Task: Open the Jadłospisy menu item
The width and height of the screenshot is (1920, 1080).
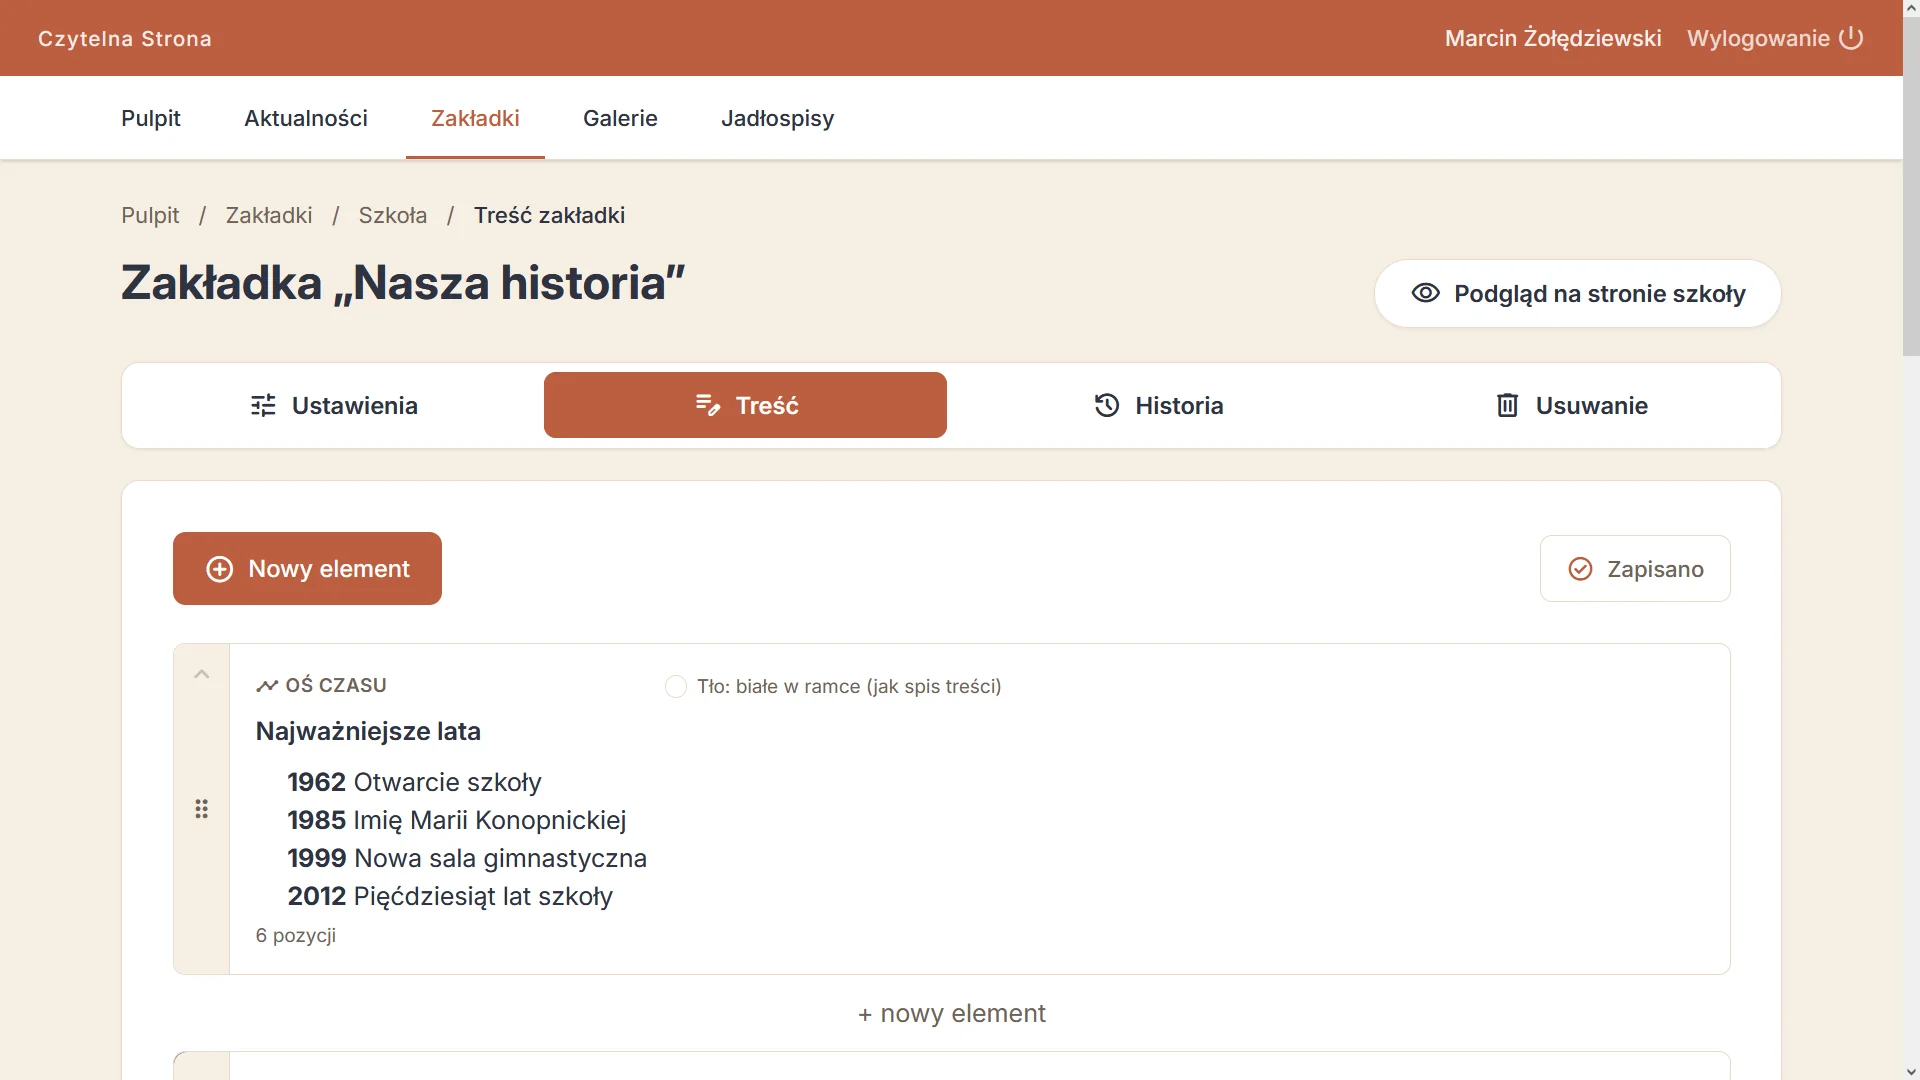Action: (x=777, y=118)
